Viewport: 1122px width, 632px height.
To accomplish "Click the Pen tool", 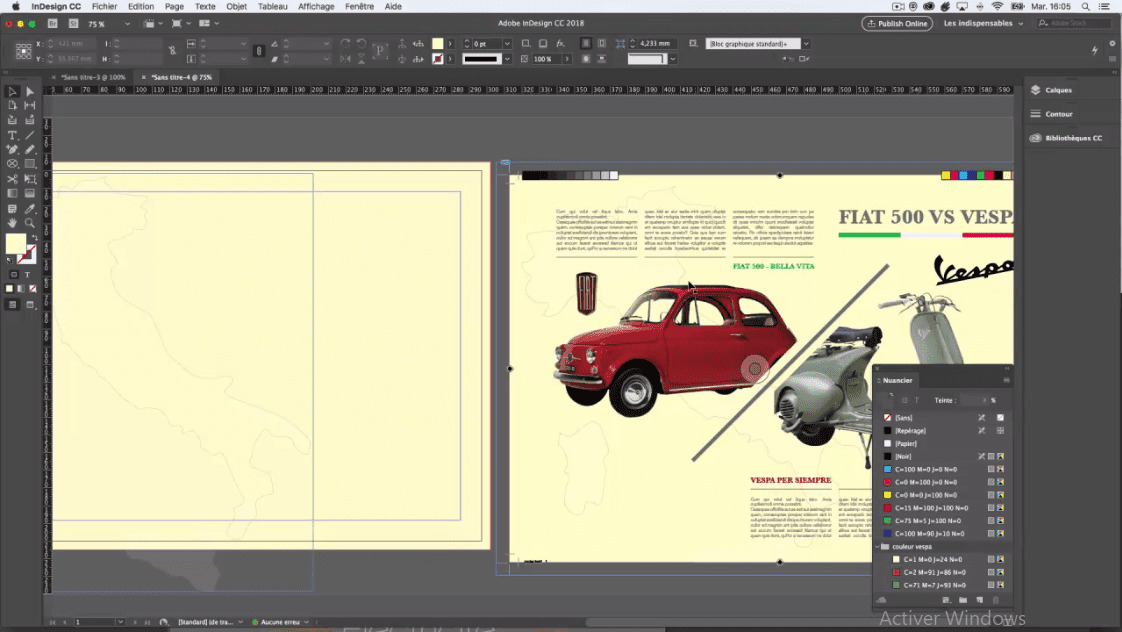I will click(x=12, y=149).
